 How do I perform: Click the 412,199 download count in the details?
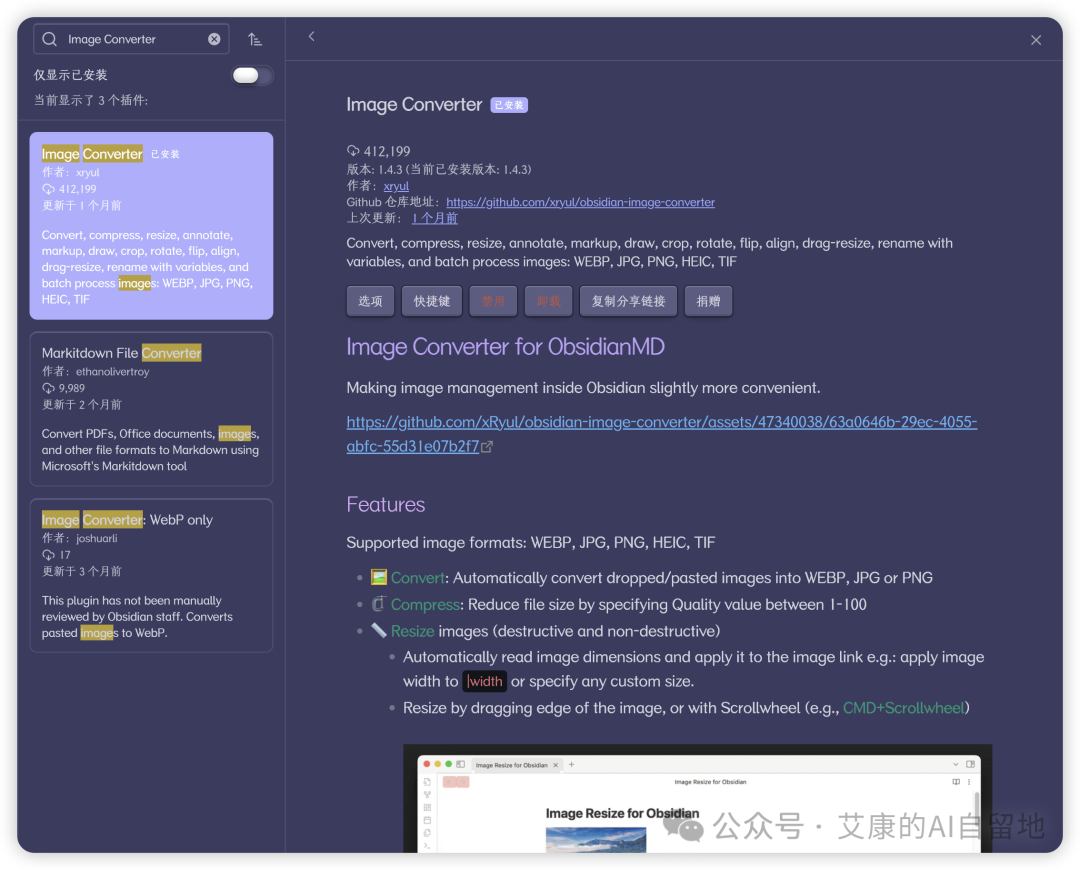click(x=387, y=151)
